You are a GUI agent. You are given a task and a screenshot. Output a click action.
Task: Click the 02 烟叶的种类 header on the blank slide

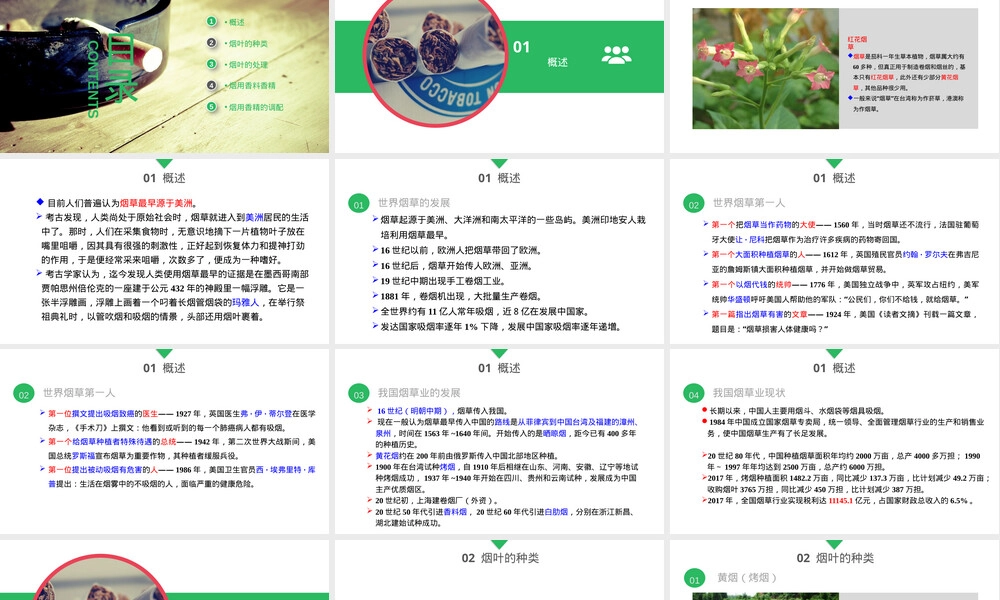click(x=500, y=558)
